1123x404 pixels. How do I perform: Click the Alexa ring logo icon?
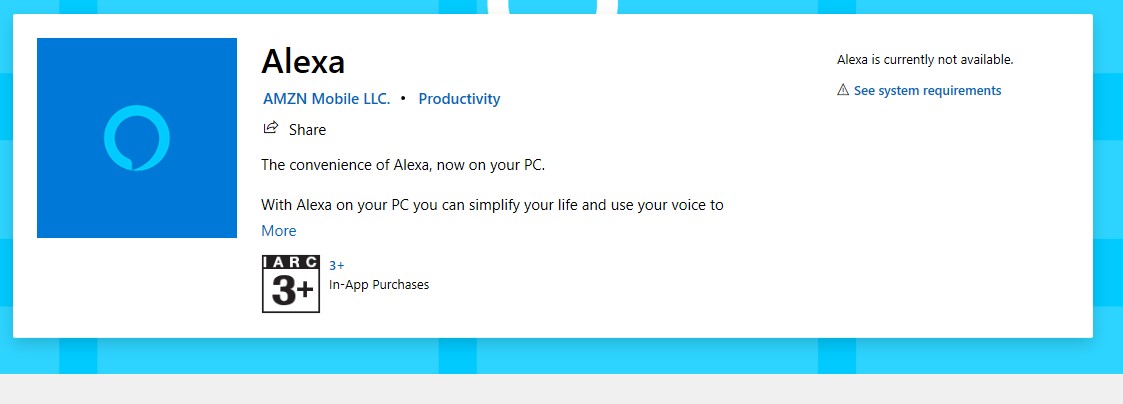pos(137,138)
